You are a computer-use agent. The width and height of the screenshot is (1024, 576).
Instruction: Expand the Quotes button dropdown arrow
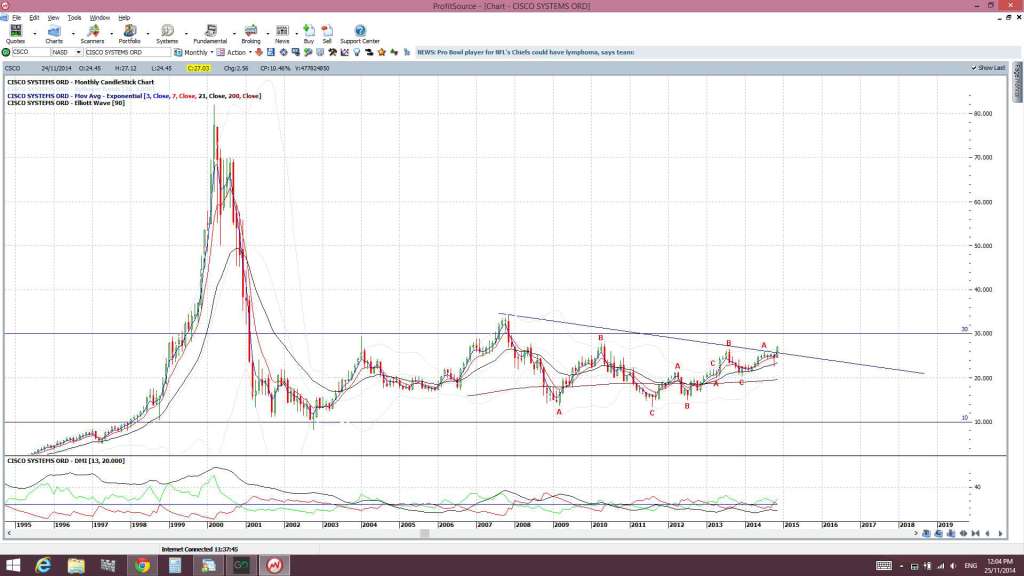(35, 33)
